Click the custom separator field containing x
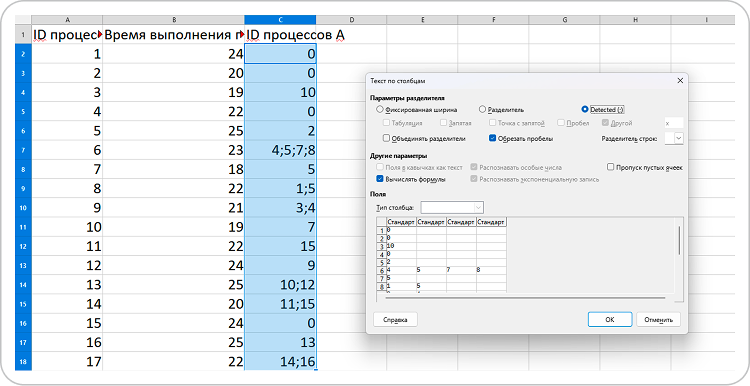Viewport: 750px width, 386px height. [x=673, y=123]
